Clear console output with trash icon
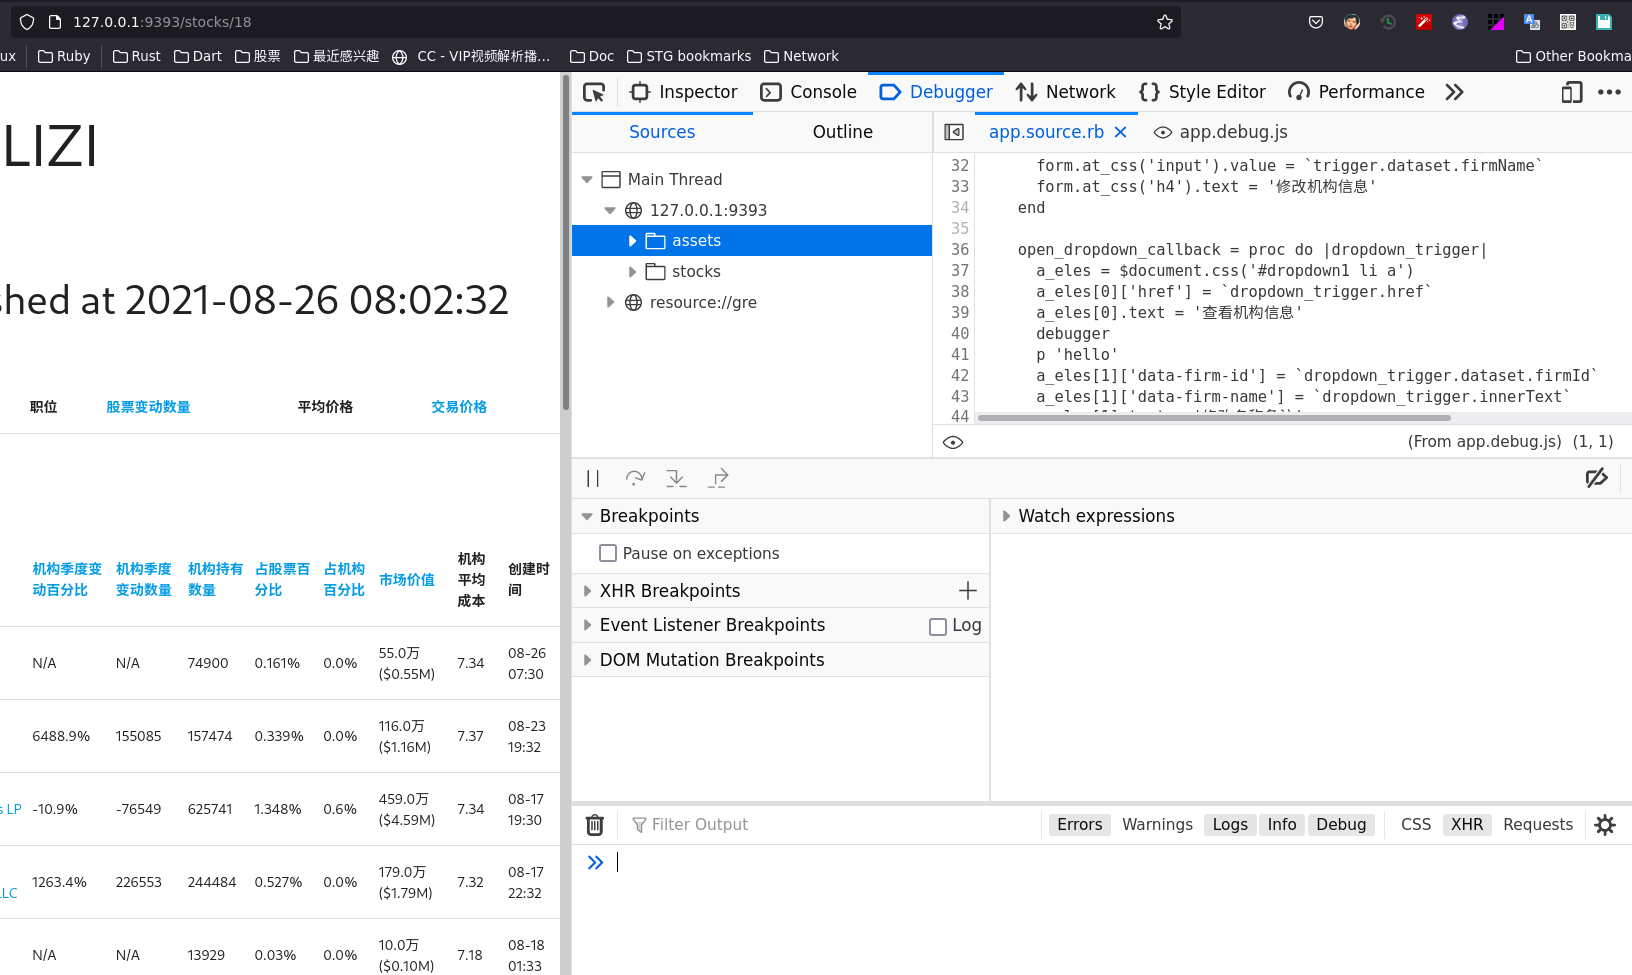 (595, 825)
